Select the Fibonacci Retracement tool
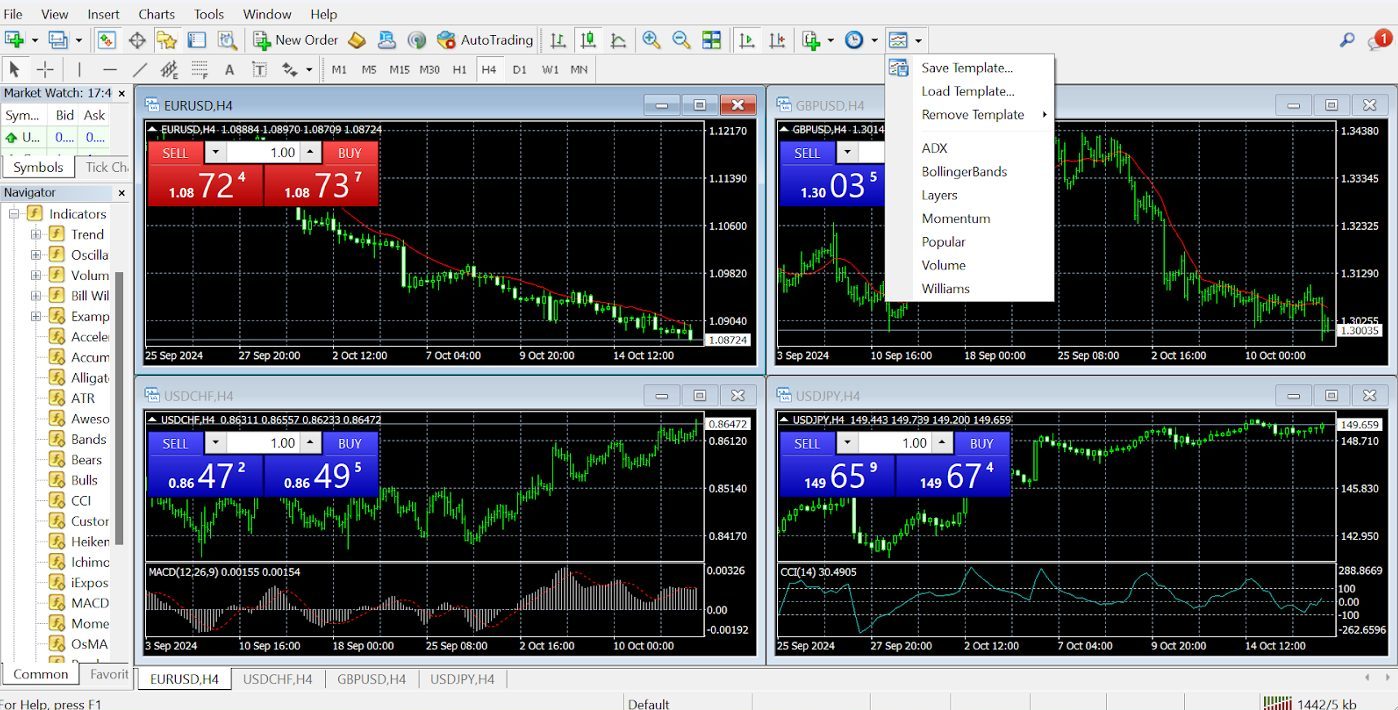 tap(199, 69)
